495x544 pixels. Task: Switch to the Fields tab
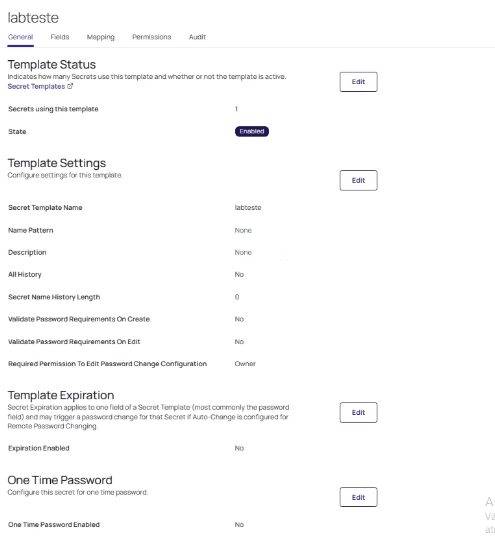[x=60, y=37]
